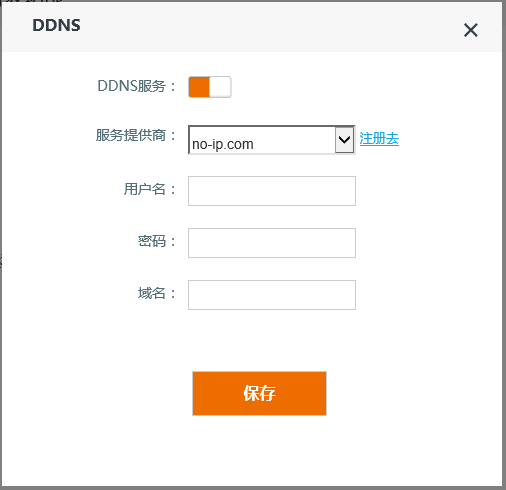506x490 pixels.
Task: Click the gray dialog header bar
Action: click(x=252, y=27)
